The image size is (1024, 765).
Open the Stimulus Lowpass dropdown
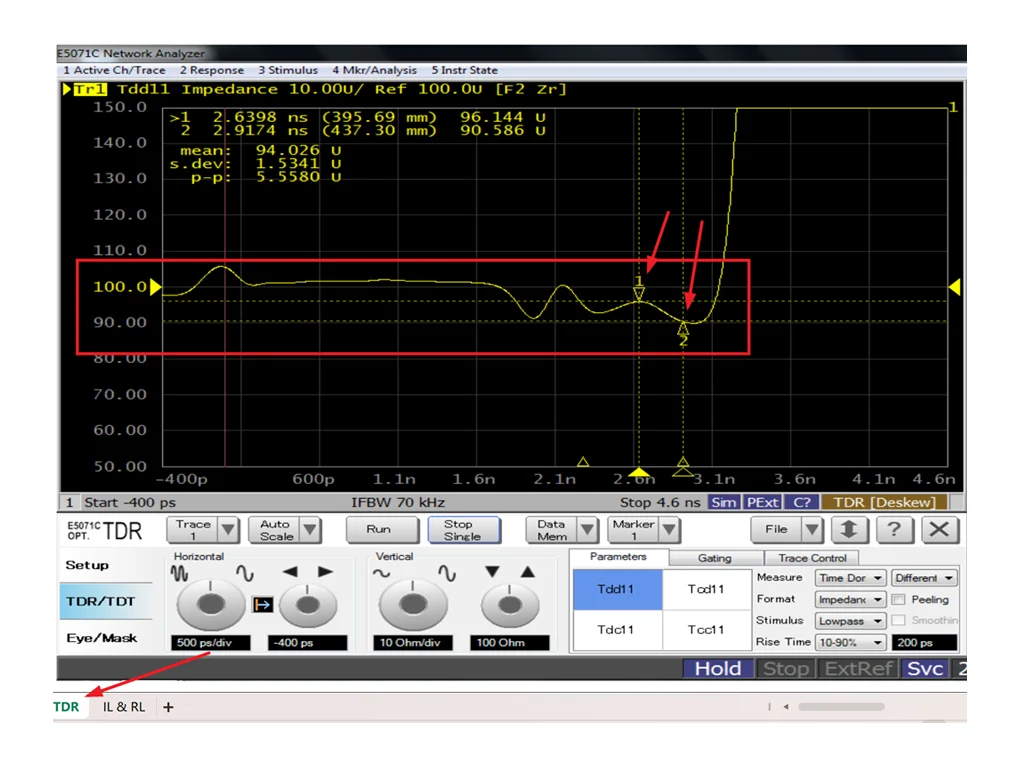(x=850, y=621)
